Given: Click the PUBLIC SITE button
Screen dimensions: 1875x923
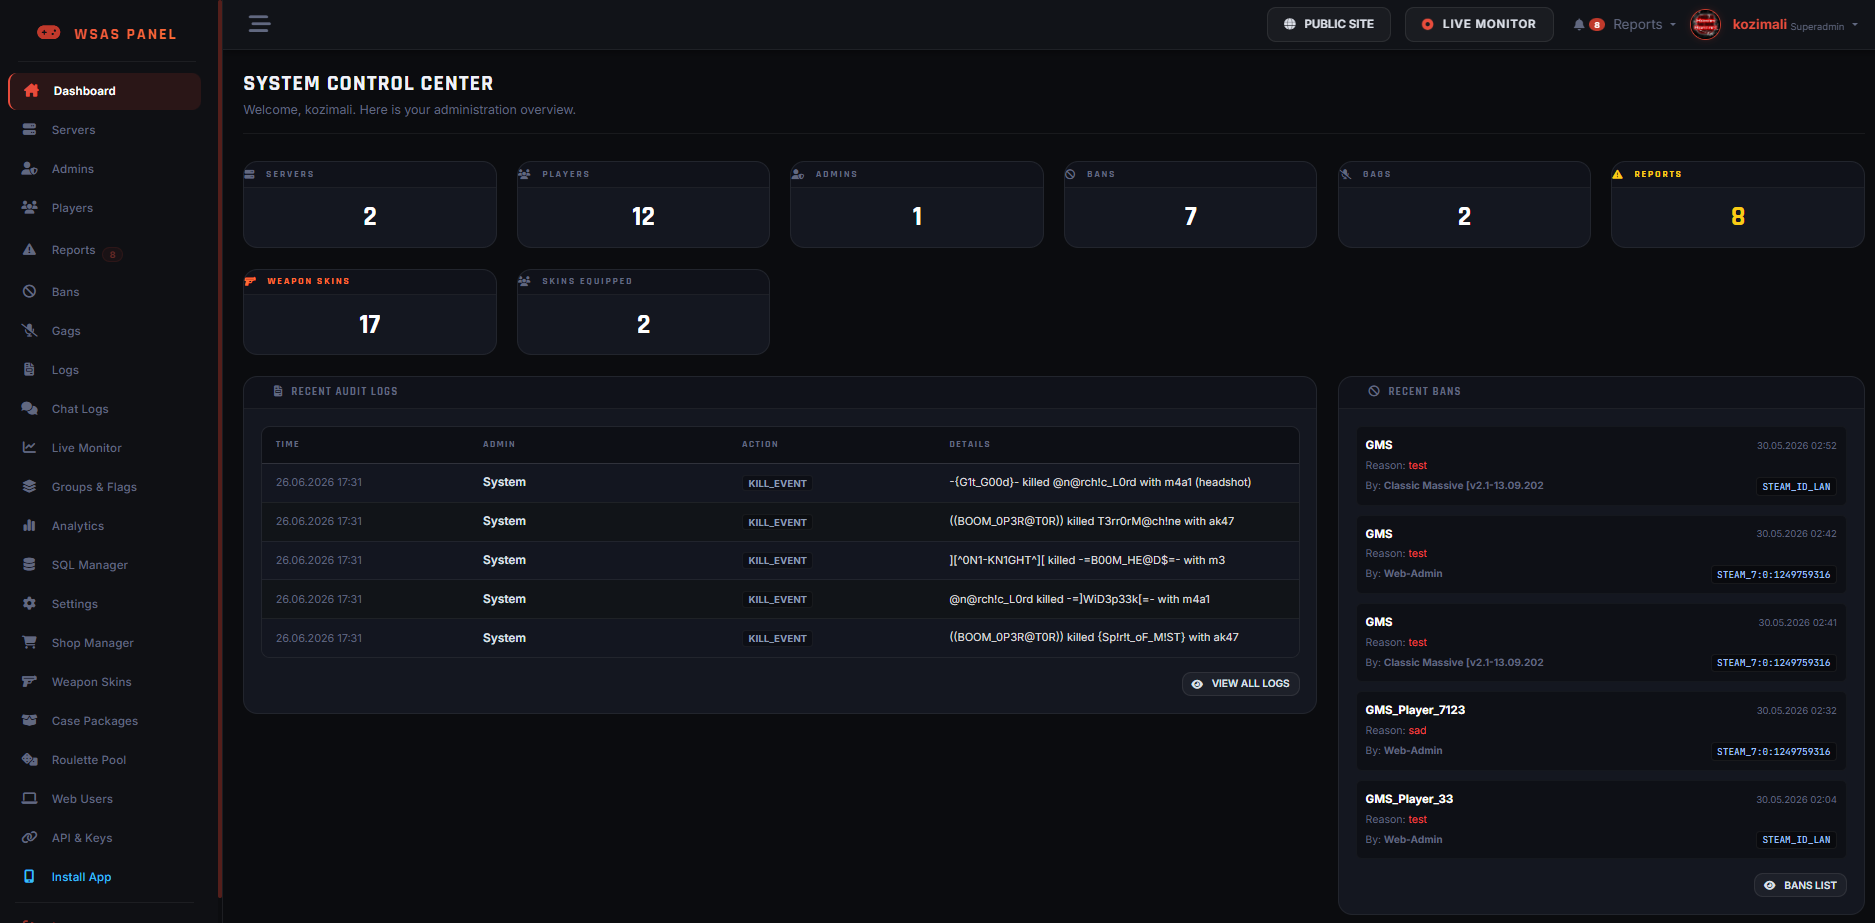Looking at the screenshot, I should coord(1329,24).
